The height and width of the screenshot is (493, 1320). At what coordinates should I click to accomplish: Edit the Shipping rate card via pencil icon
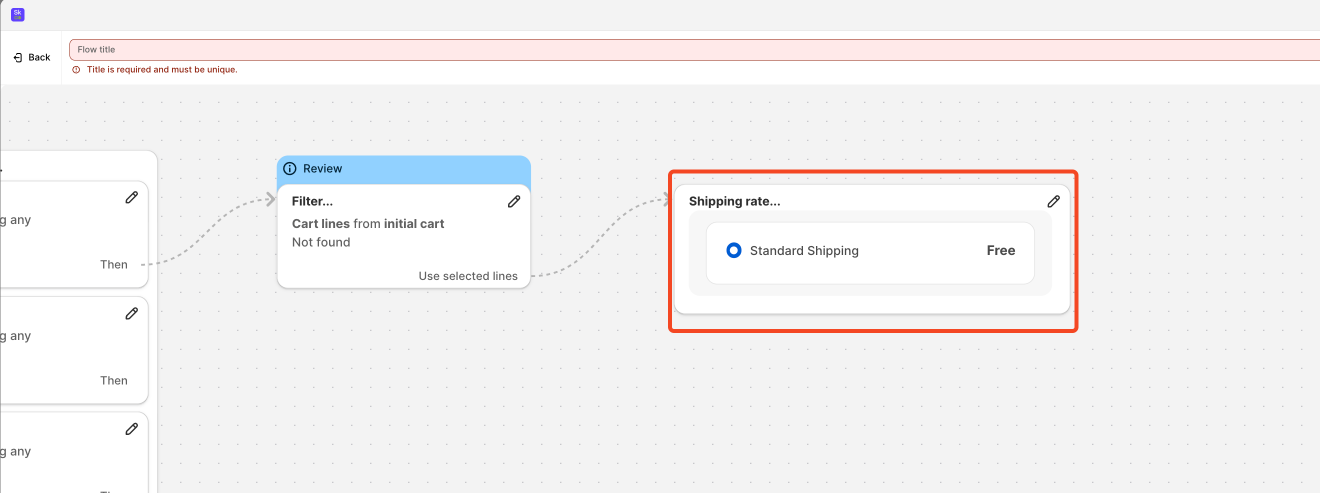coord(1053,201)
